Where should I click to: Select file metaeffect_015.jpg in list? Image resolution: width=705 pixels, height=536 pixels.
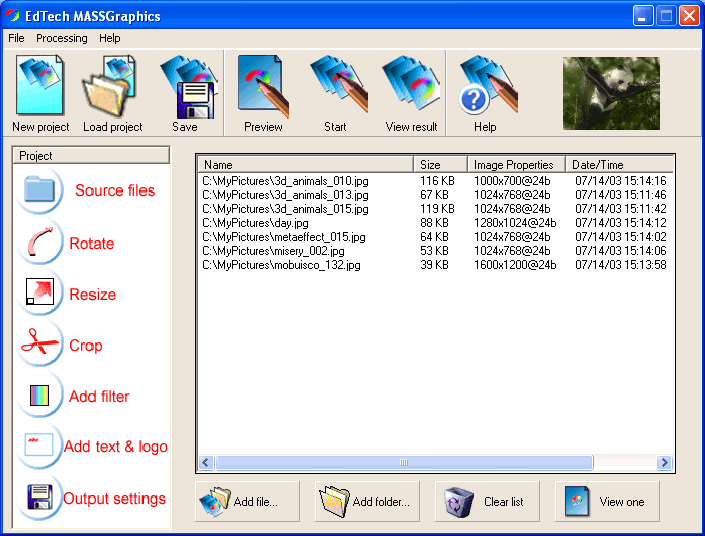(284, 237)
